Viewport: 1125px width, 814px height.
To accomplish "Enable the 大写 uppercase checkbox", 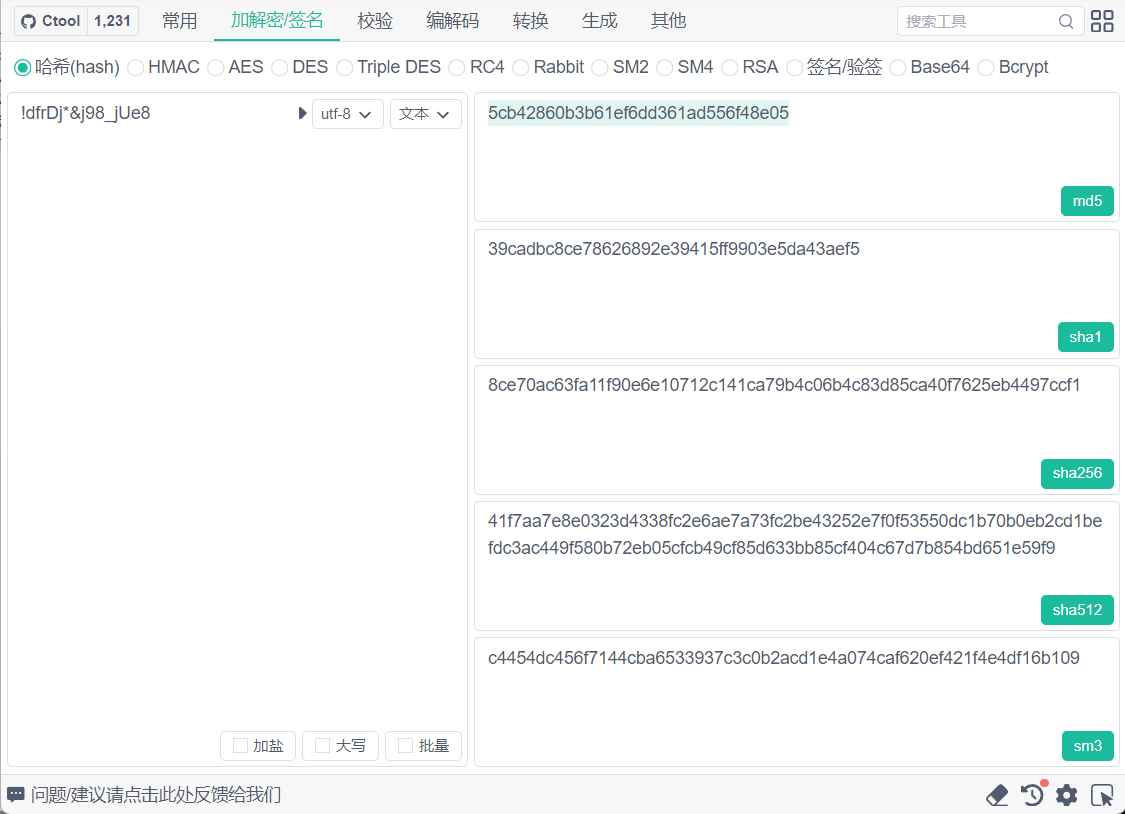I will 323,746.
